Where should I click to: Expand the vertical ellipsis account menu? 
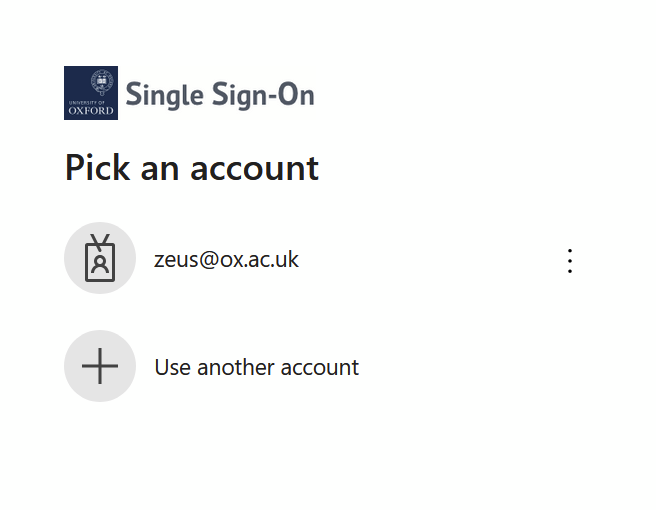(570, 261)
